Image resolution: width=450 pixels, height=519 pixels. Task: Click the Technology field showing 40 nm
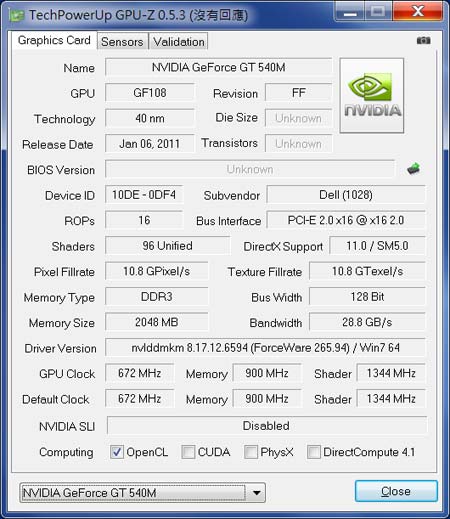coord(150,118)
